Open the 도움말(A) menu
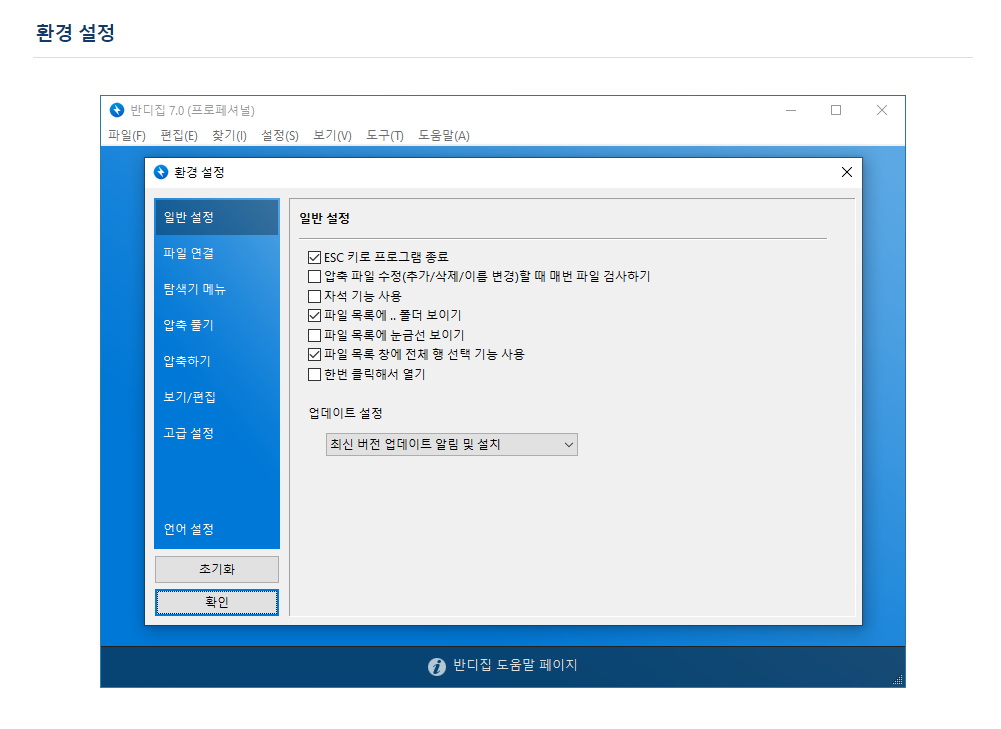This screenshot has height=729, width=1001. 442,135
